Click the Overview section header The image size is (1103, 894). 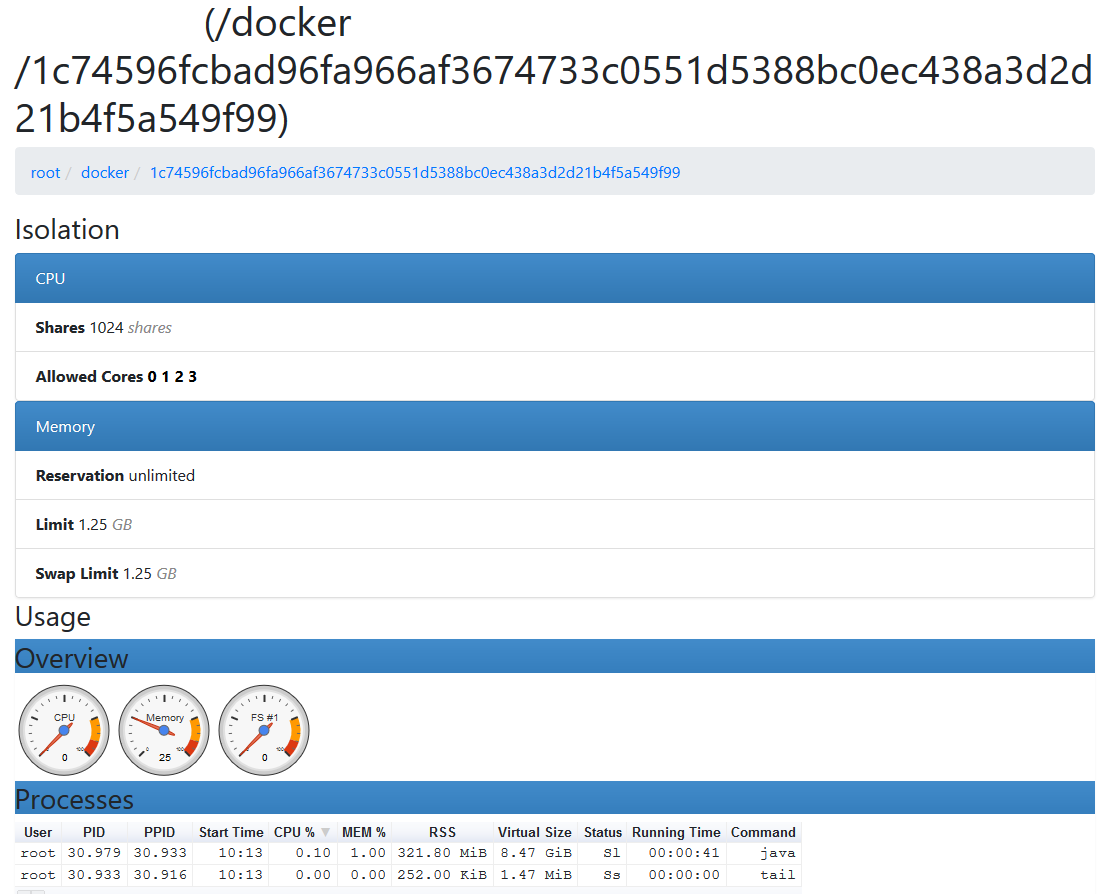[554, 657]
